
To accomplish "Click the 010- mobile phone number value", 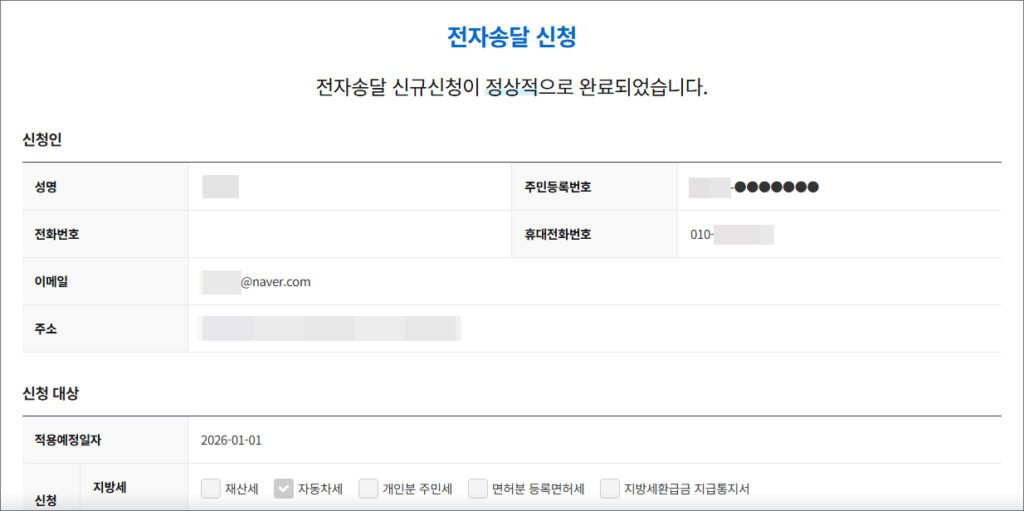I will [731, 235].
